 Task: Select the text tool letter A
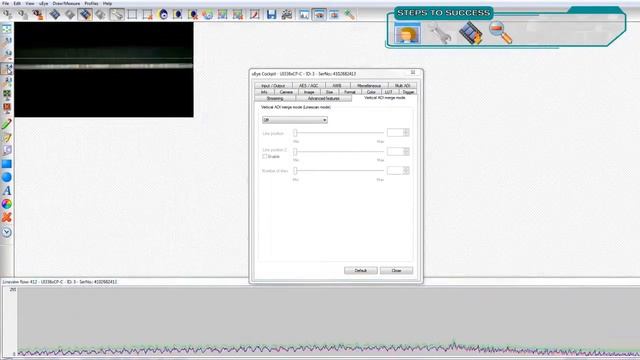coord(7,191)
